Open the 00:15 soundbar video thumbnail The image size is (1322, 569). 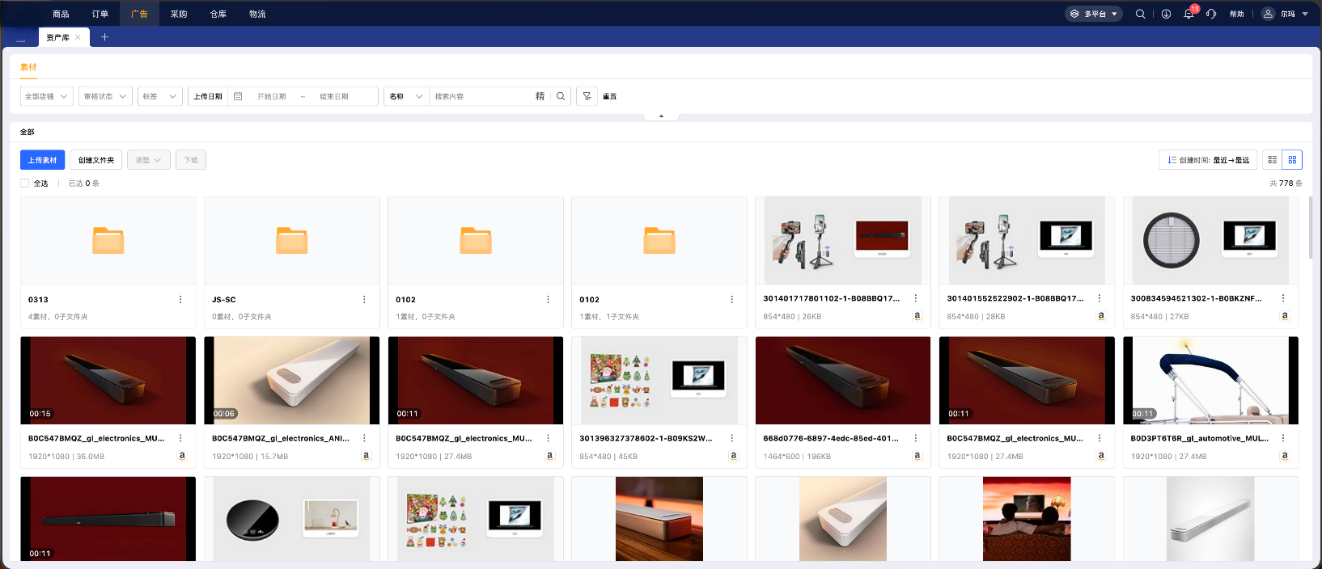point(108,380)
